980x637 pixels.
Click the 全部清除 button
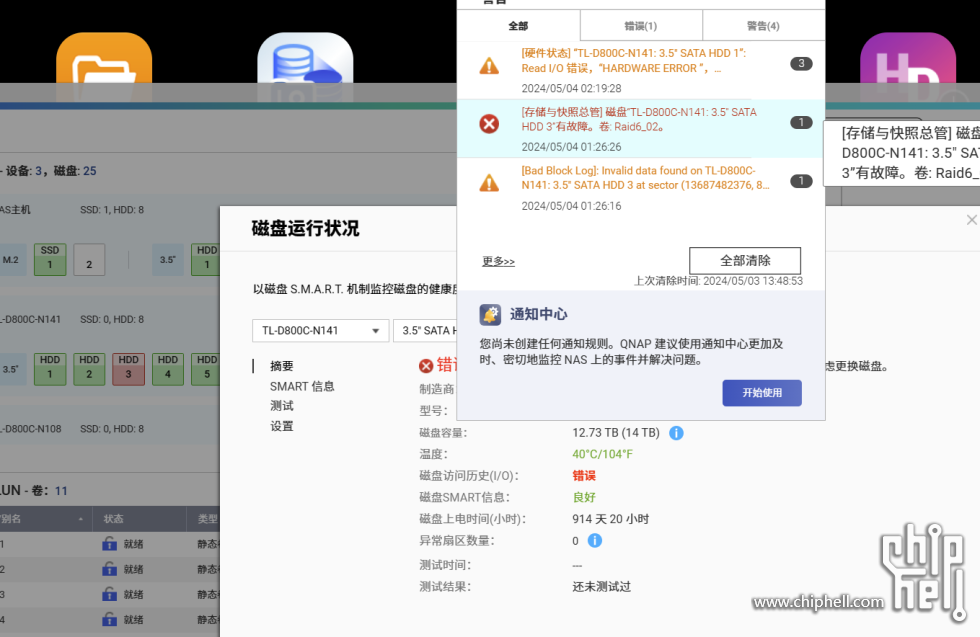click(x=745, y=261)
